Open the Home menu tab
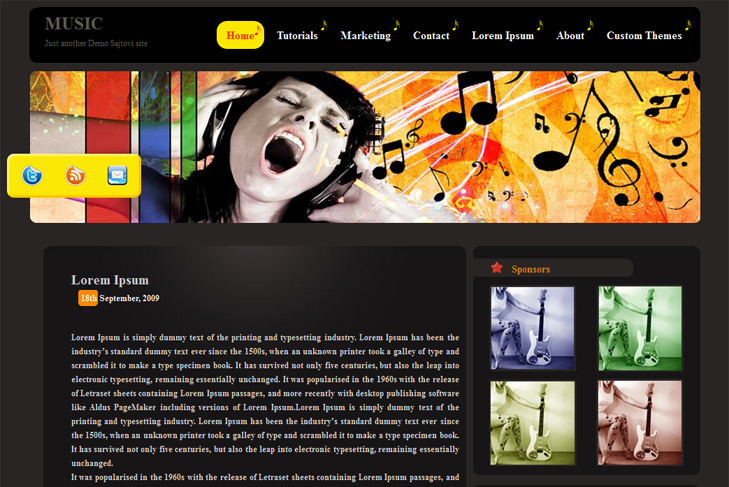 240,35
